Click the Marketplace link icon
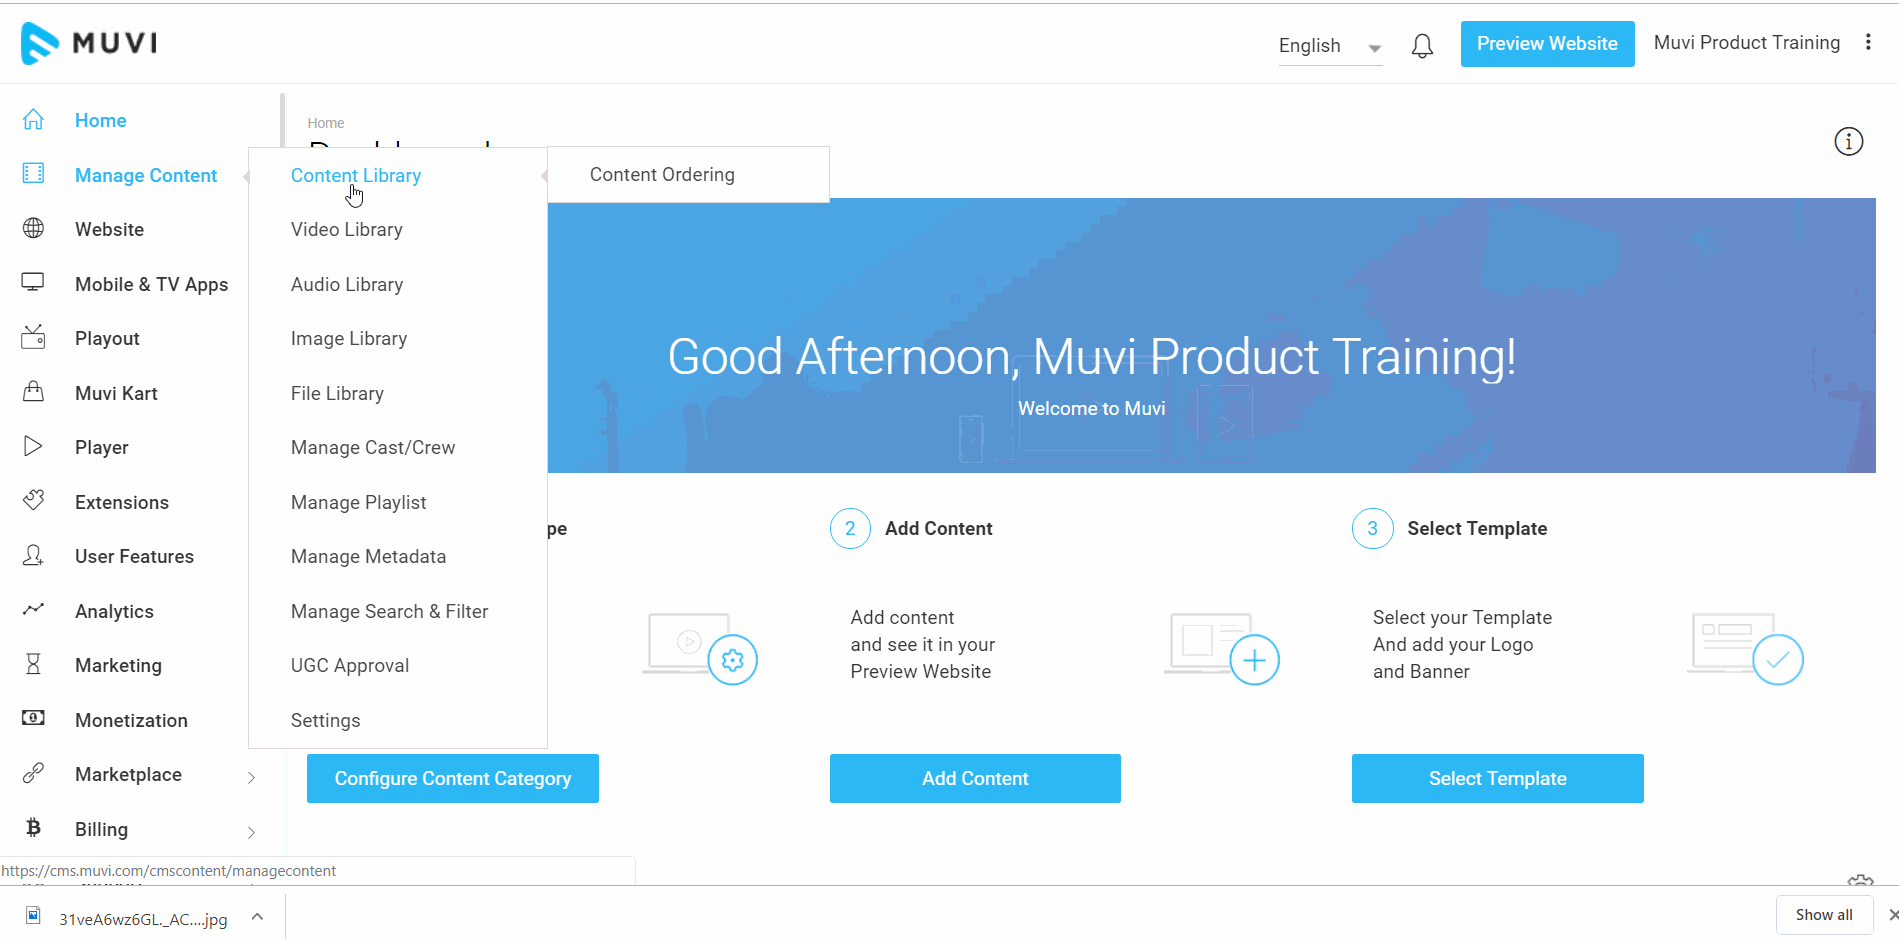The image size is (1899, 942). (33, 773)
